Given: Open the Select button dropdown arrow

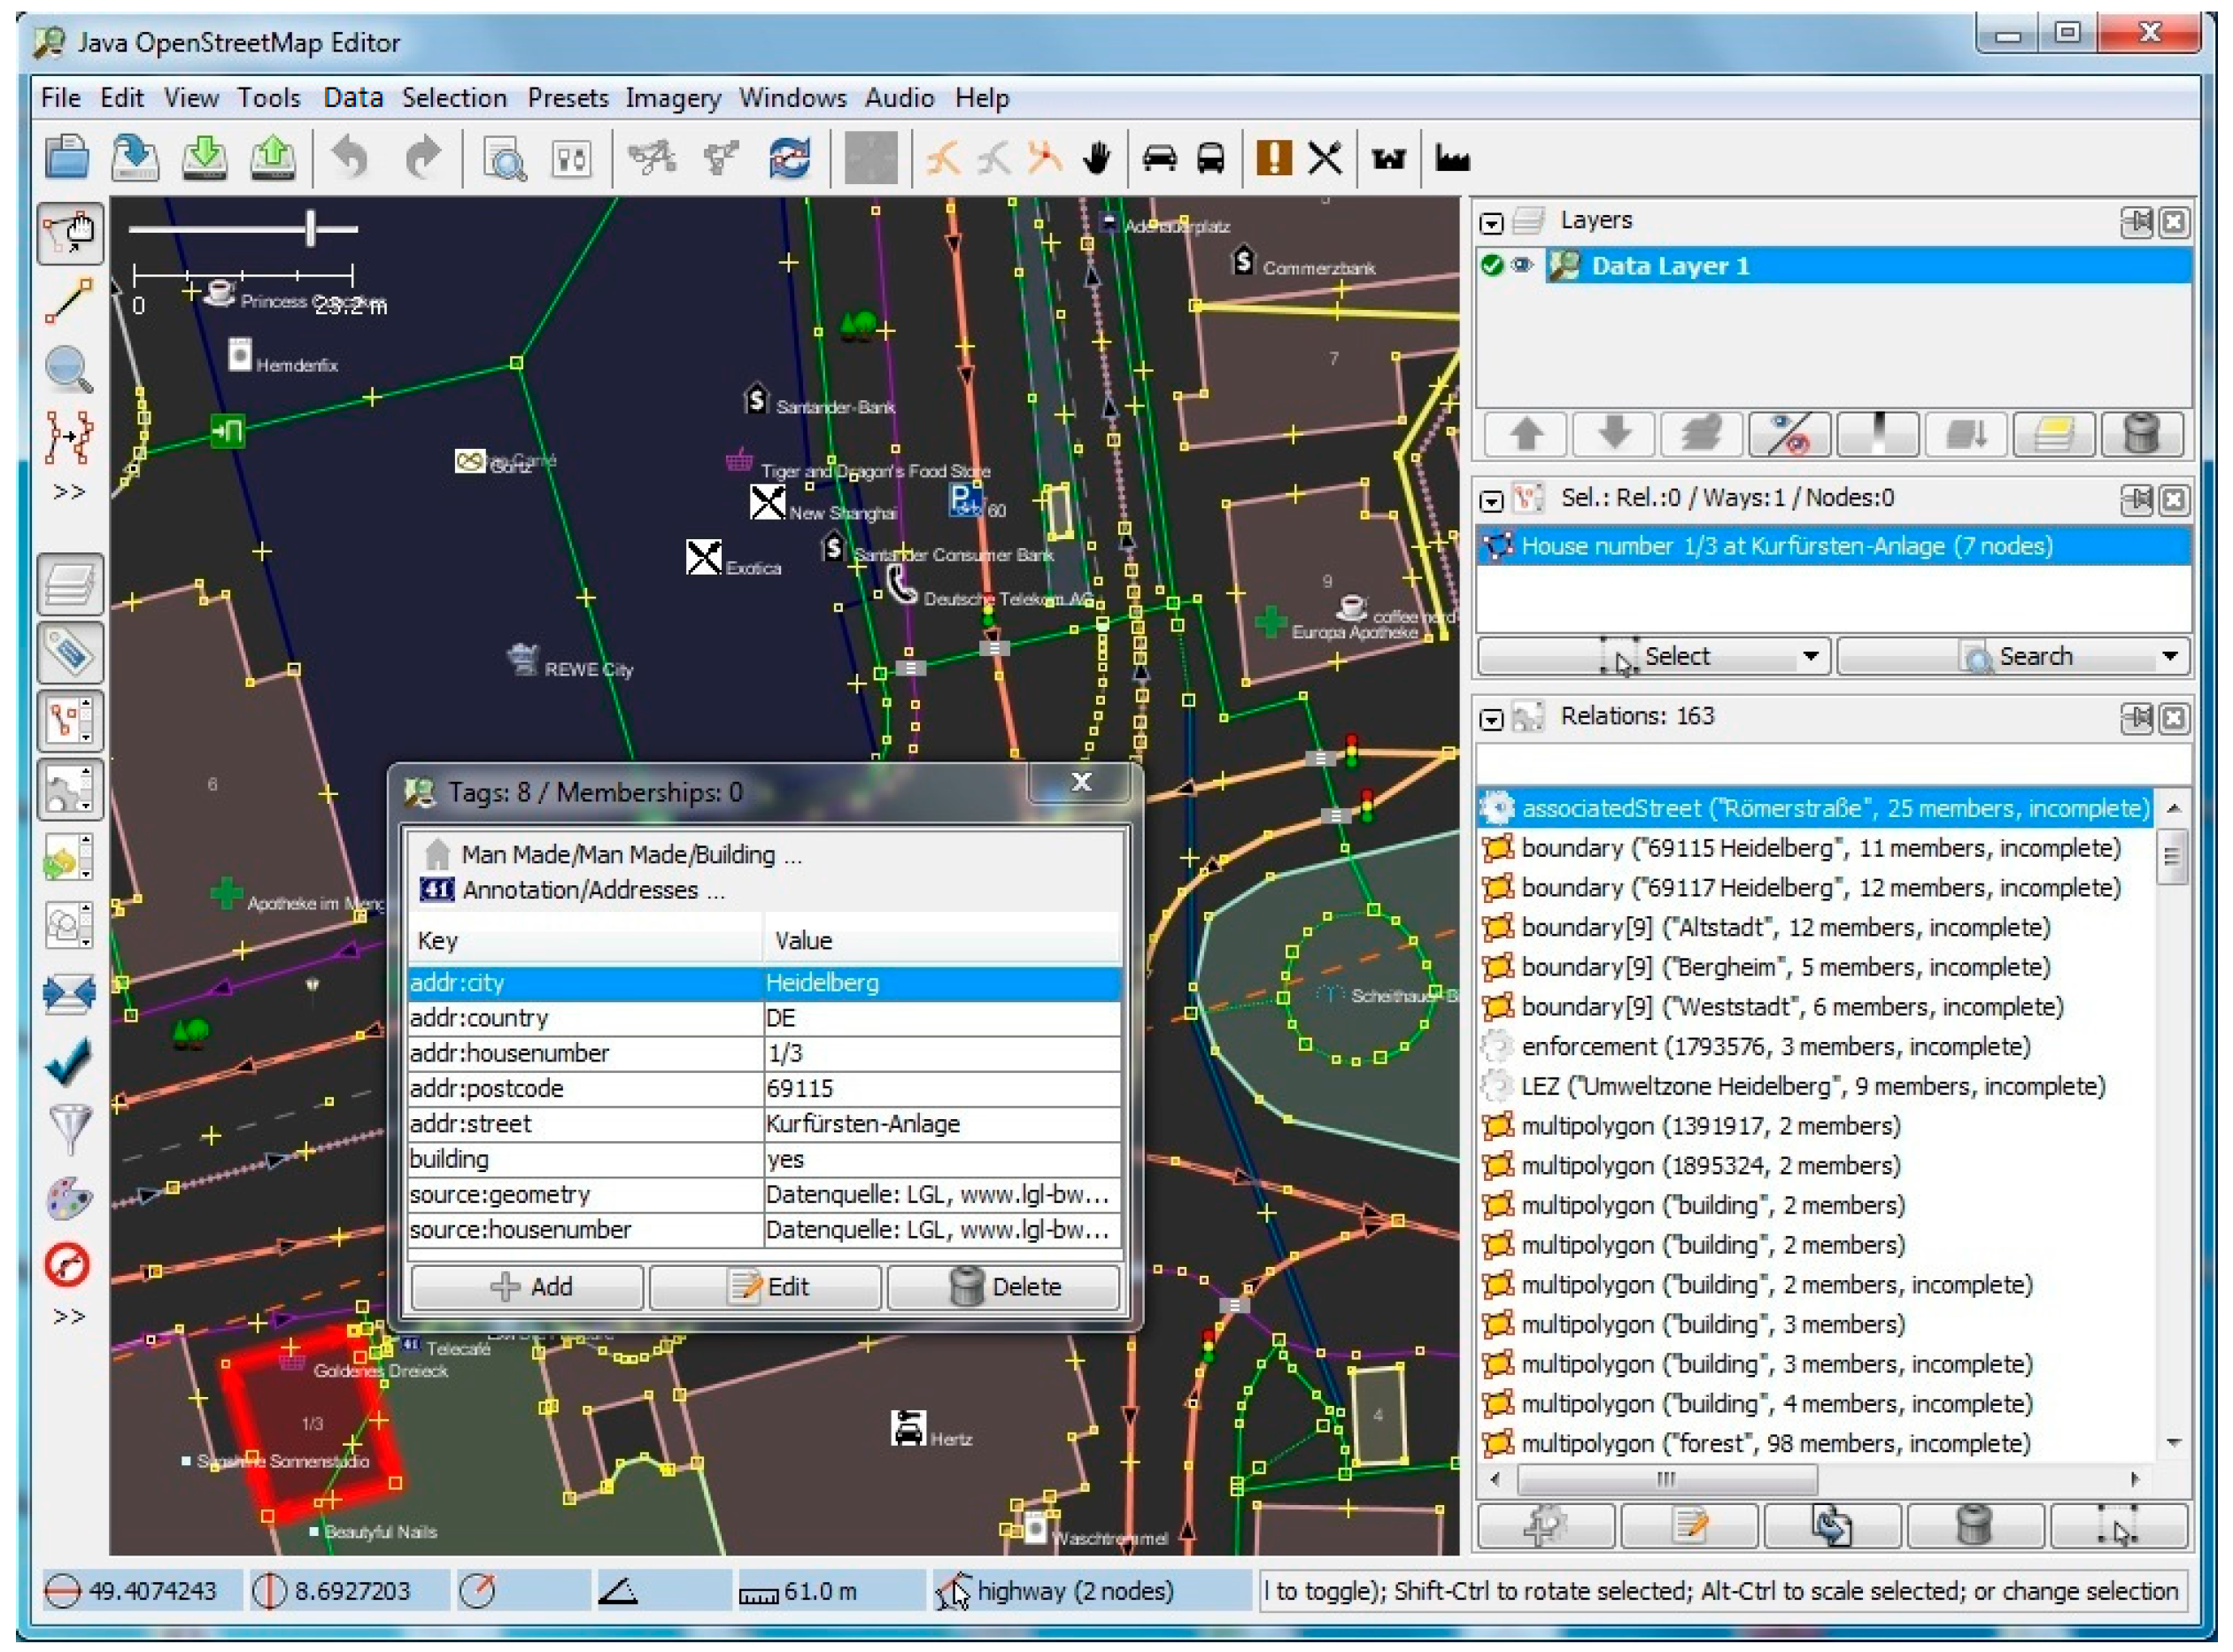Looking at the screenshot, I should tap(1810, 657).
